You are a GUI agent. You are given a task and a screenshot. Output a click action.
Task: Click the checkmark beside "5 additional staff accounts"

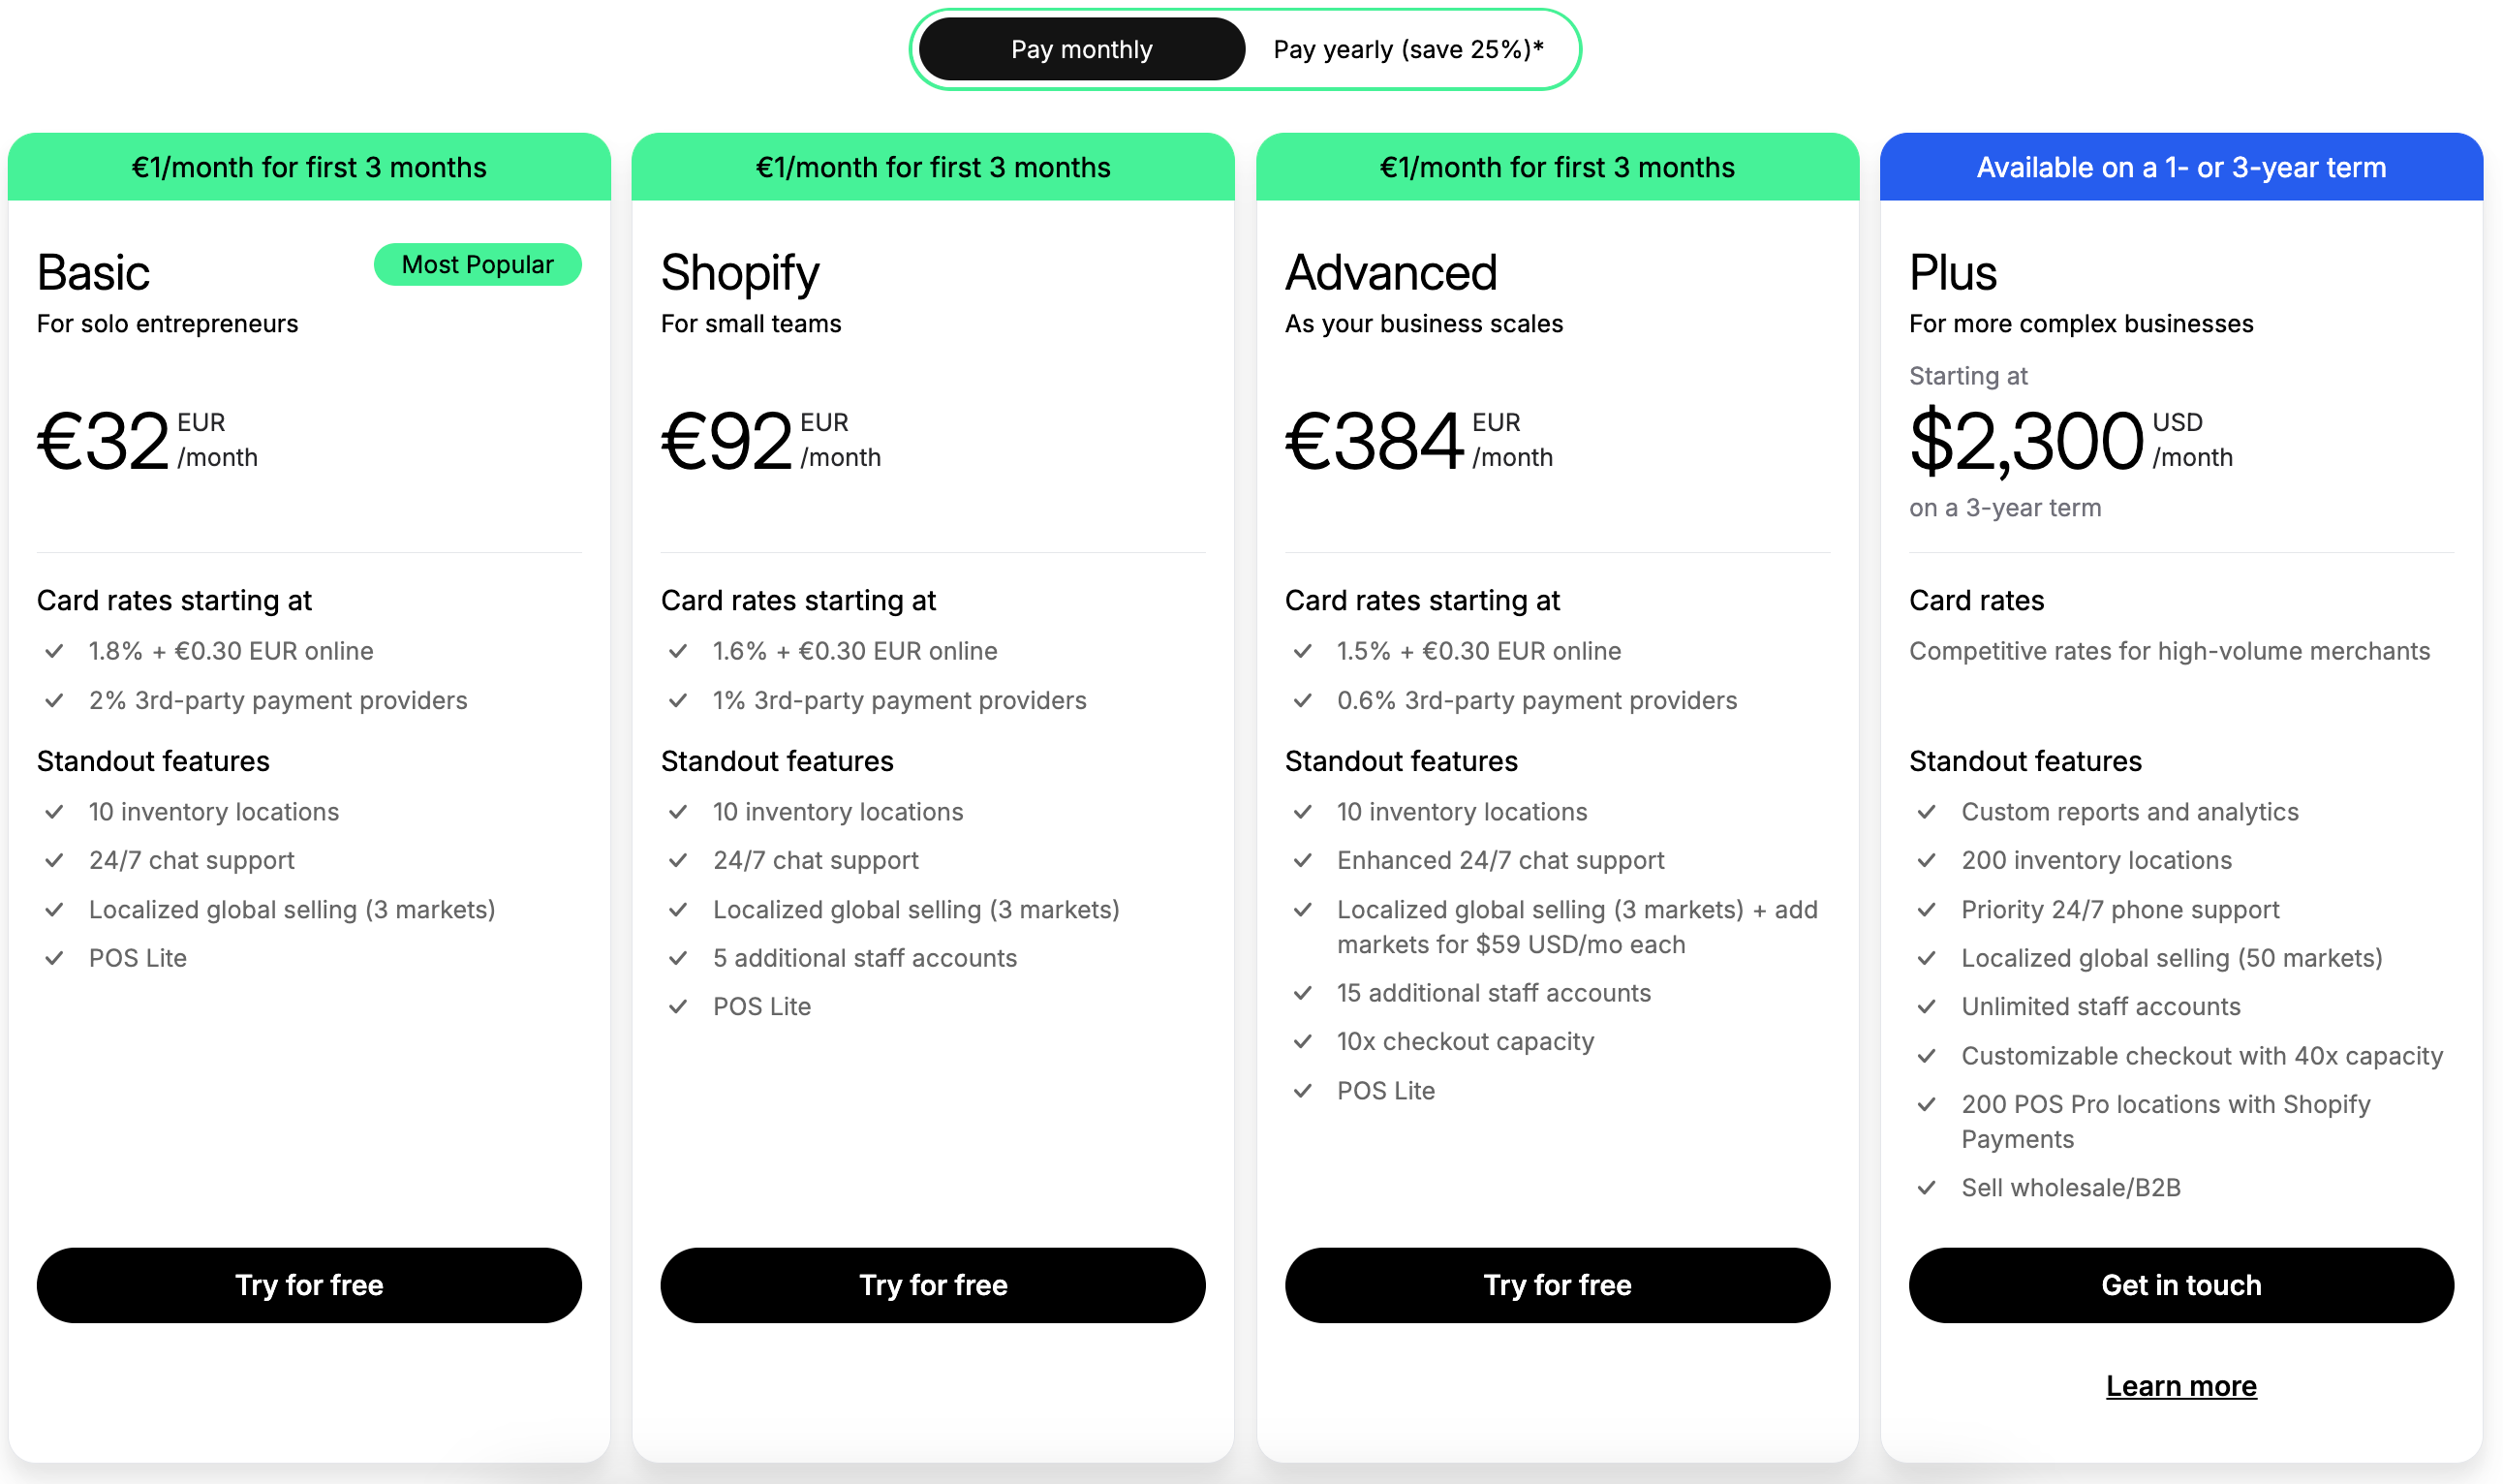tap(679, 958)
